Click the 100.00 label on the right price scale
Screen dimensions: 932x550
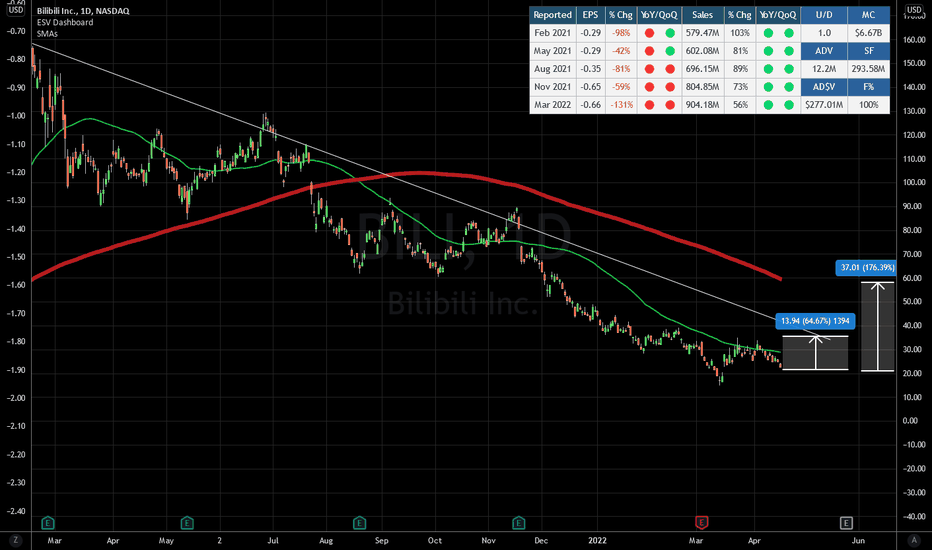point(914,183)
